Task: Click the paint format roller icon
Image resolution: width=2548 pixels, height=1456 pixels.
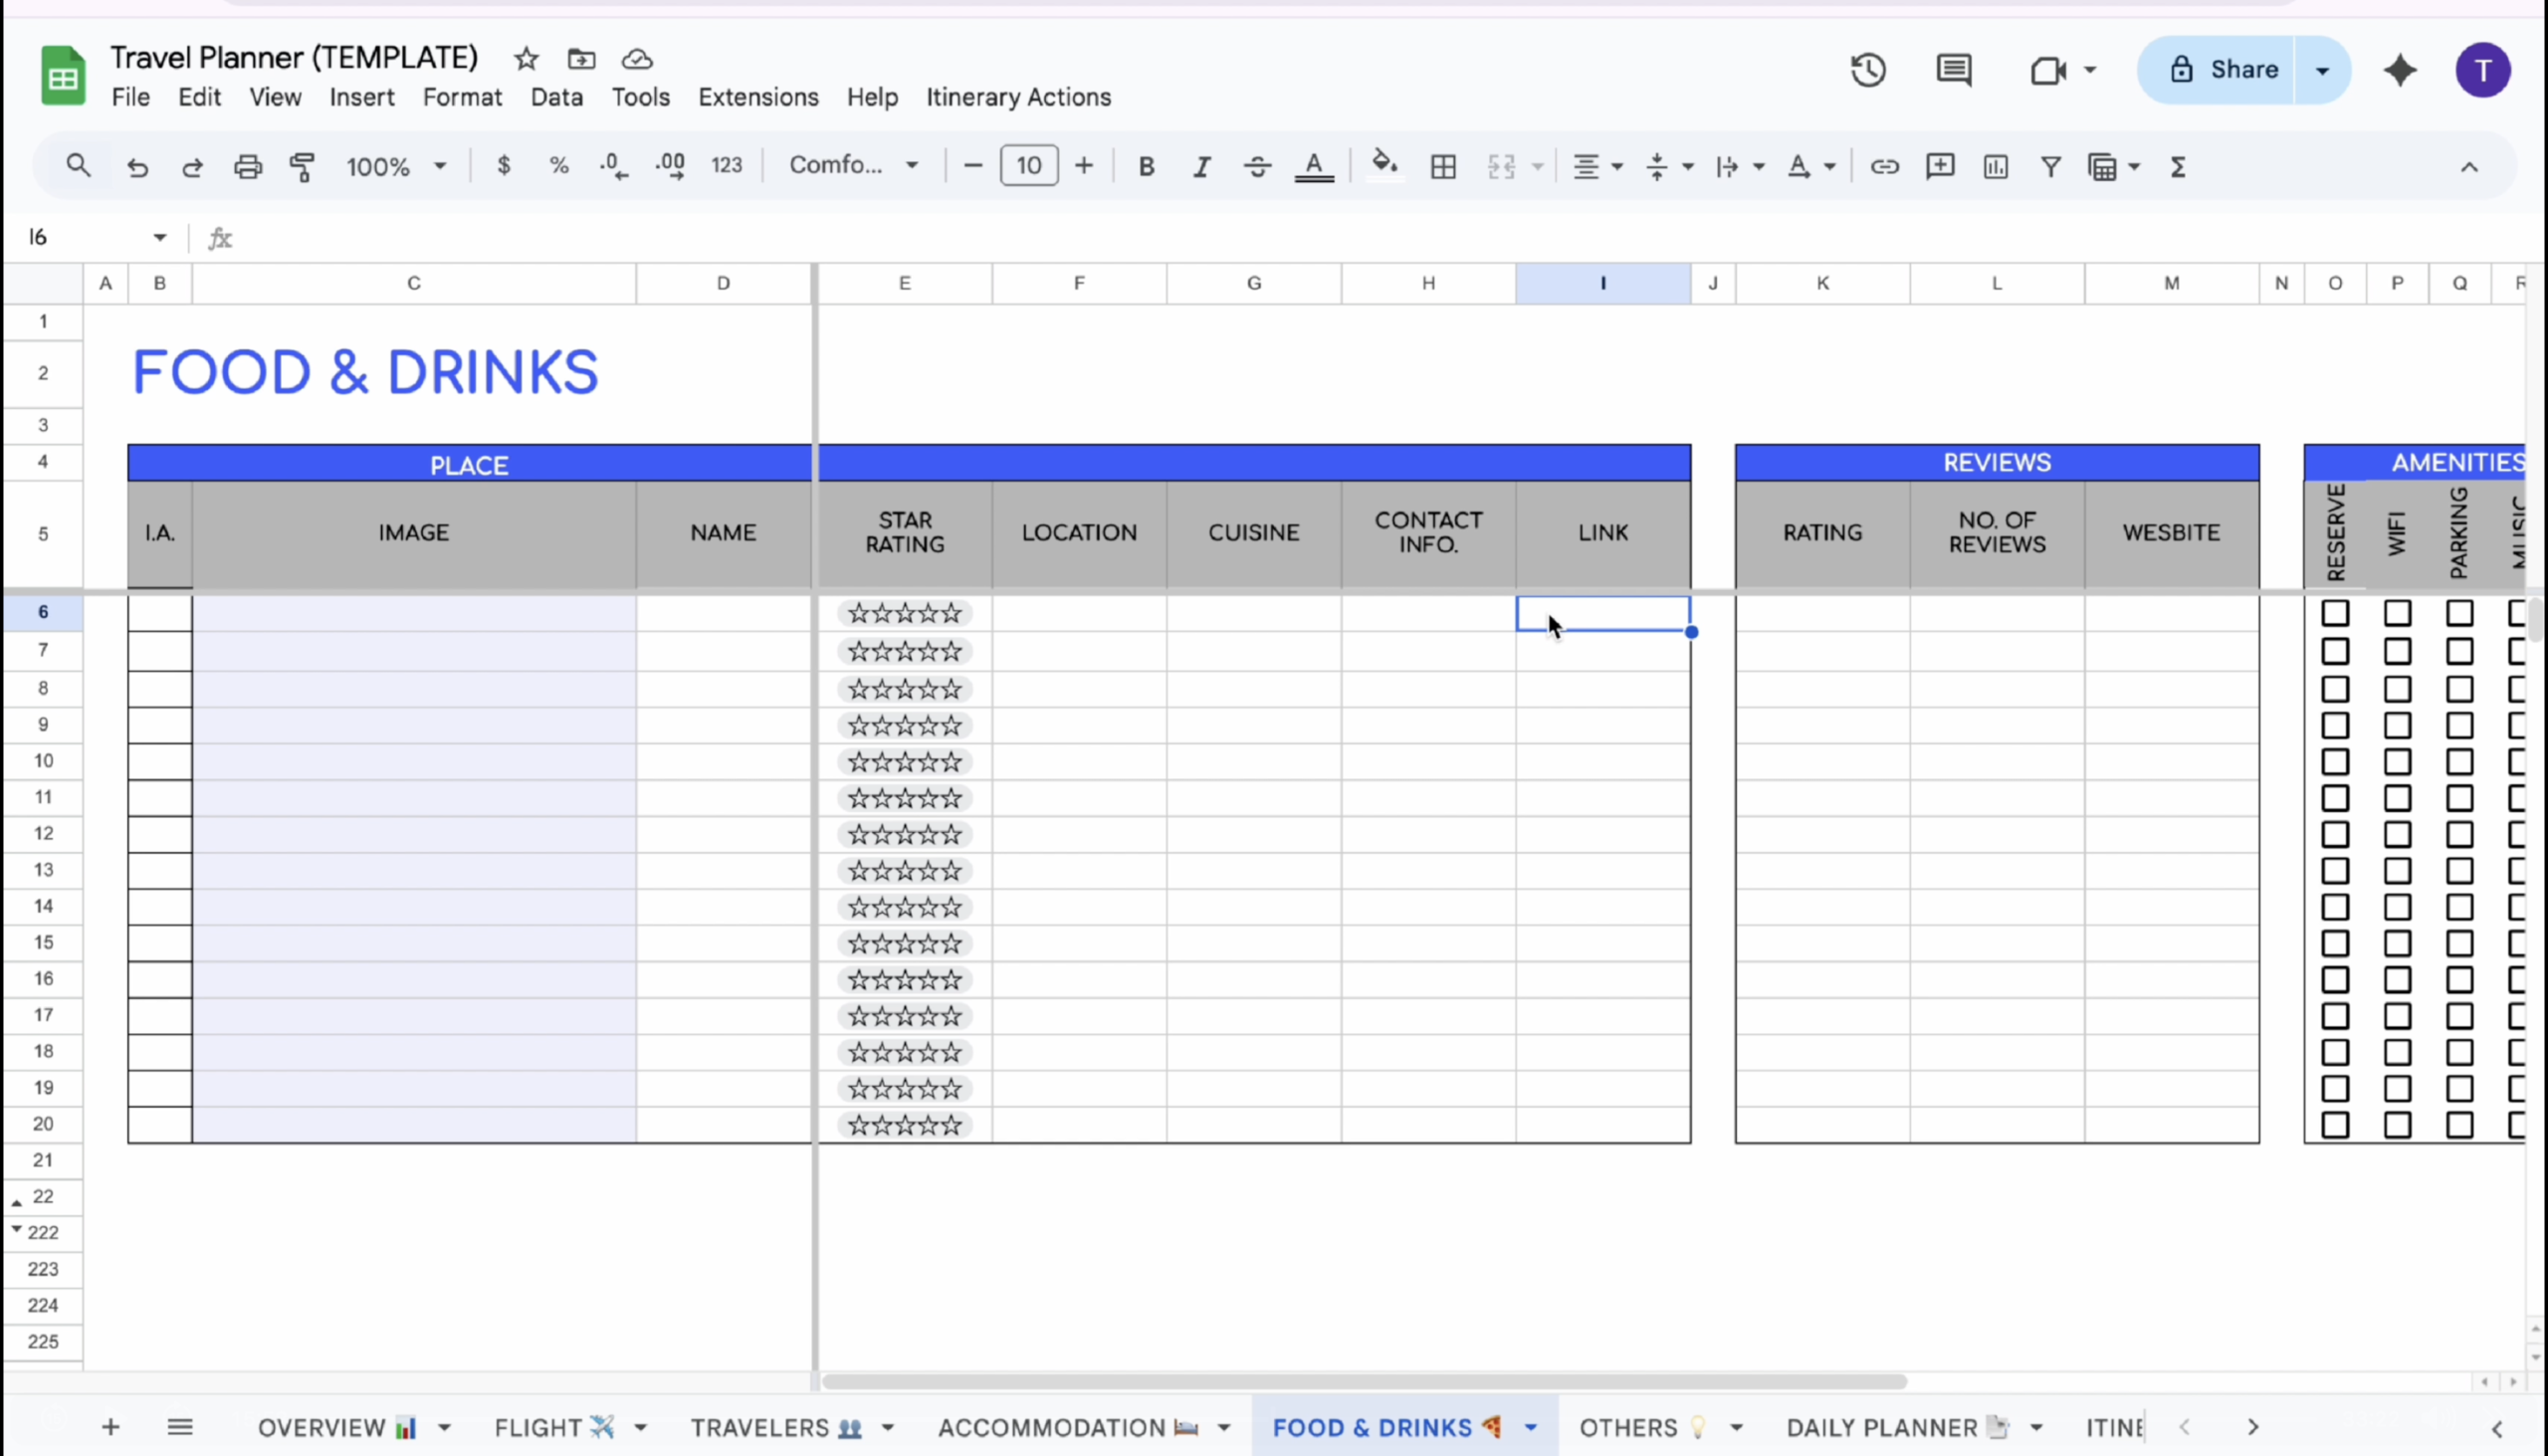Action: [302, 166]
